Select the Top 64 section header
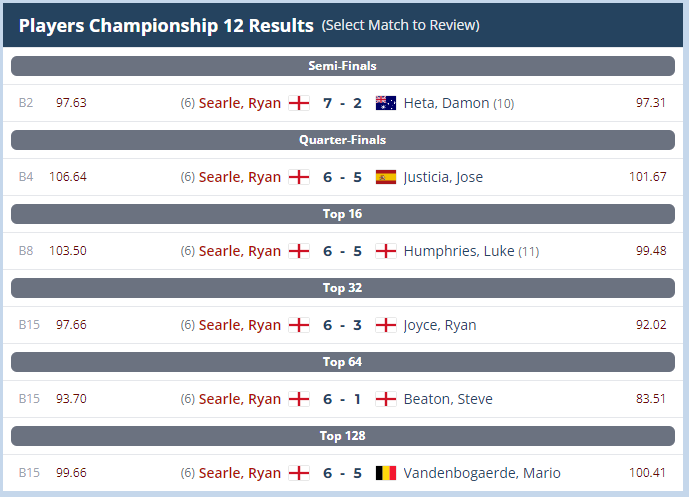 click(343, 362)
